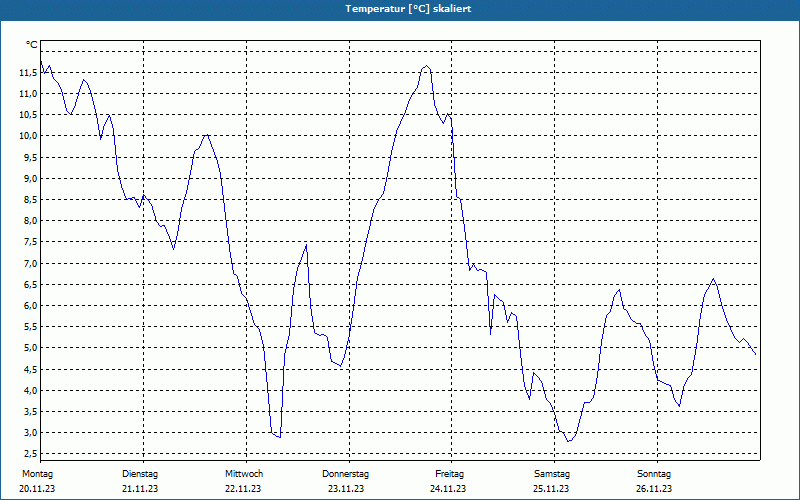
Task: Select the 11,0 y-axis value
Action: (28, 94)
